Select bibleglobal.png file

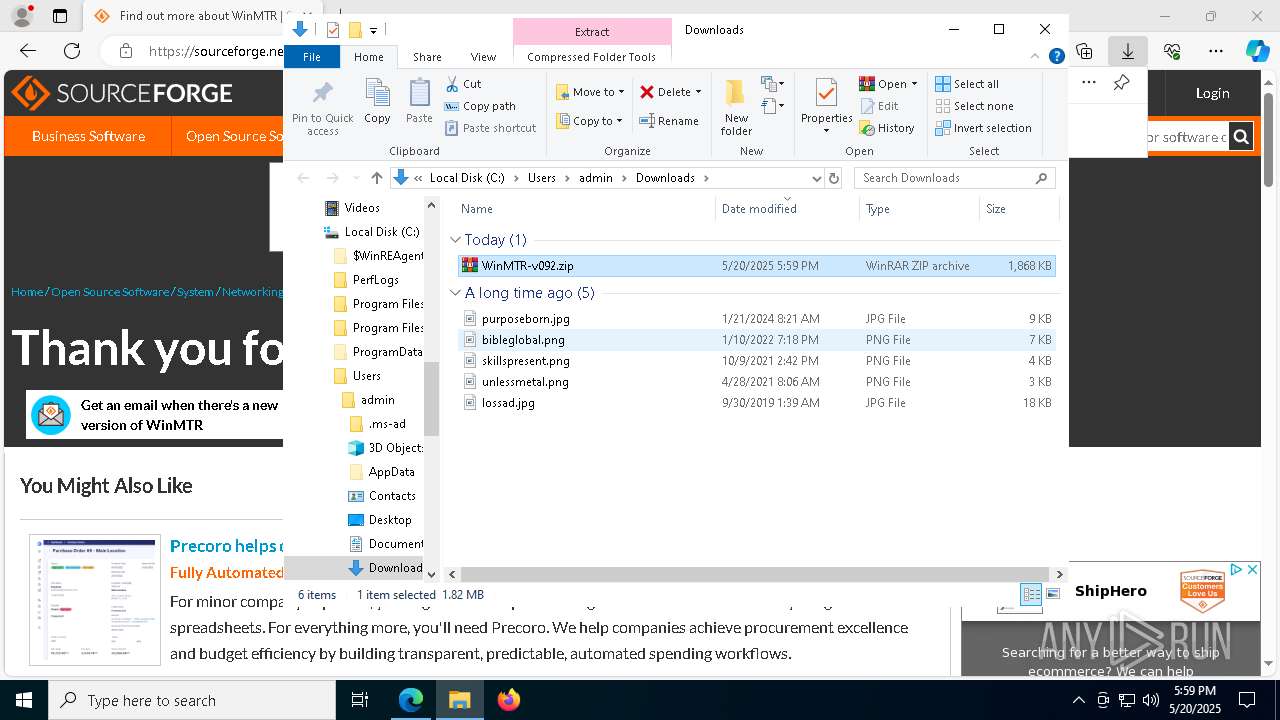pyautogui.click(x=756, y=340)
